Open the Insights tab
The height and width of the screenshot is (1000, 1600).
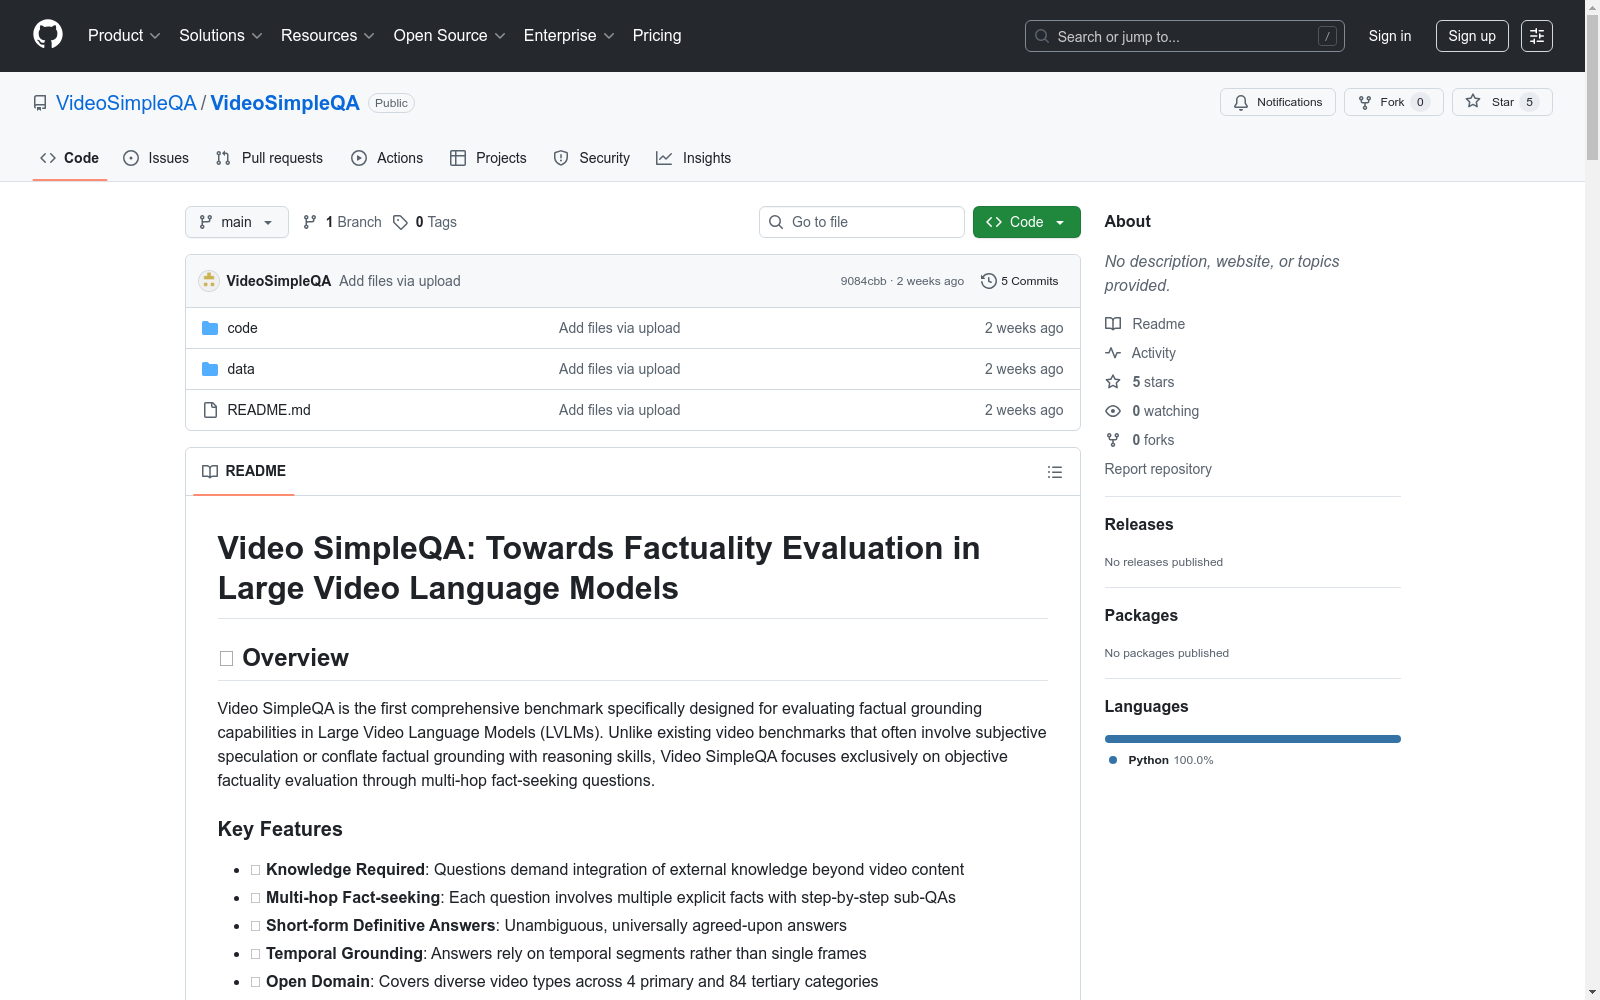(x=693, y=158)
